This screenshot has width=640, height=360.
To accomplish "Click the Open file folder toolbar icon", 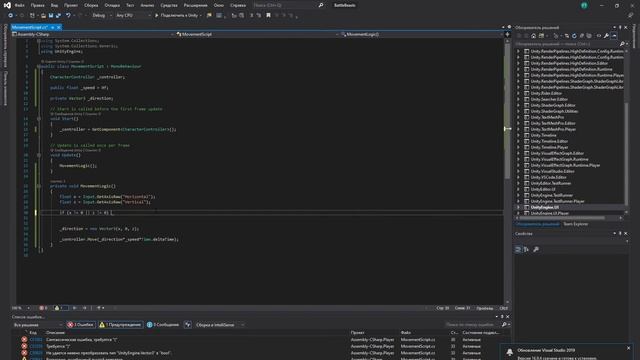I will 43,16.
